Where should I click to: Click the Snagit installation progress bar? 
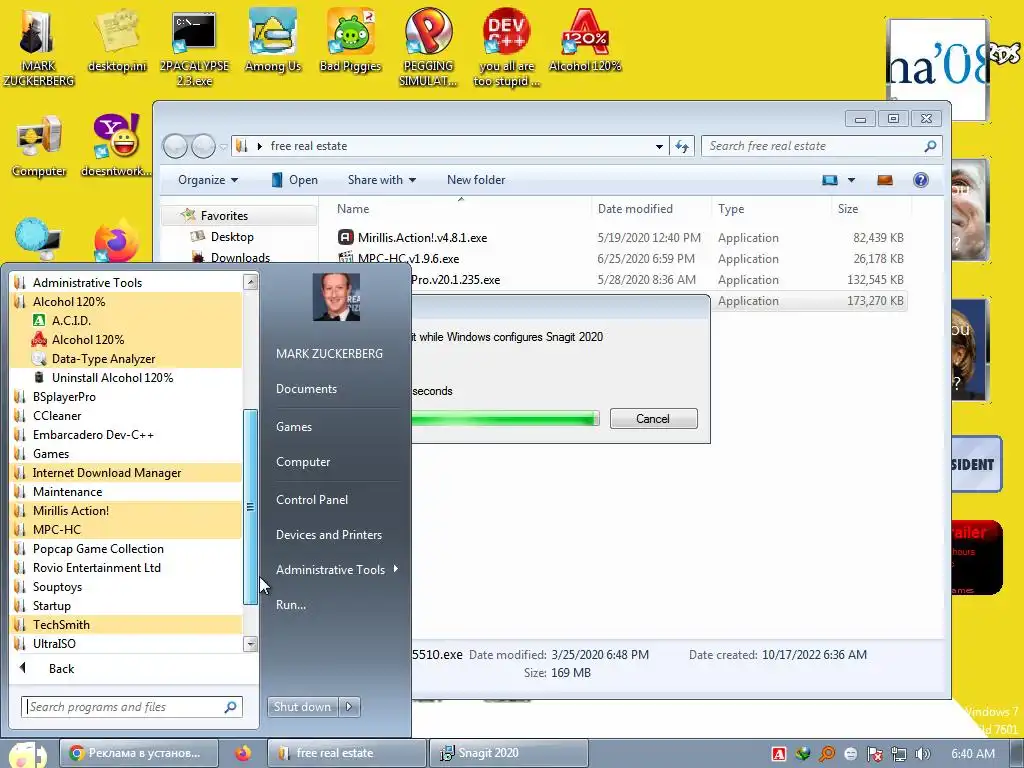pos(505,419)
